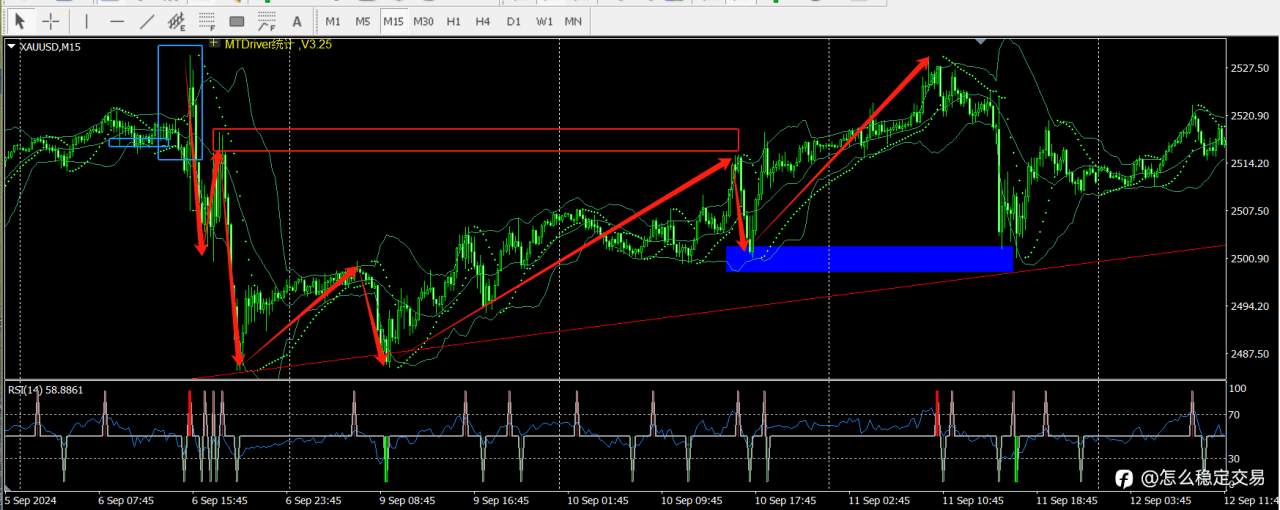Select the Fibonacci expansion tool
The image size is (1280, 510).
pyautogui.click(x=266, y=20)
